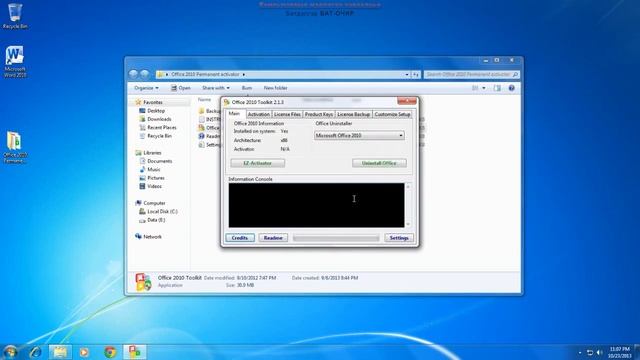Open the Office 2010 Permanent archive on desktop
The image size is (640, 360).
15,147
